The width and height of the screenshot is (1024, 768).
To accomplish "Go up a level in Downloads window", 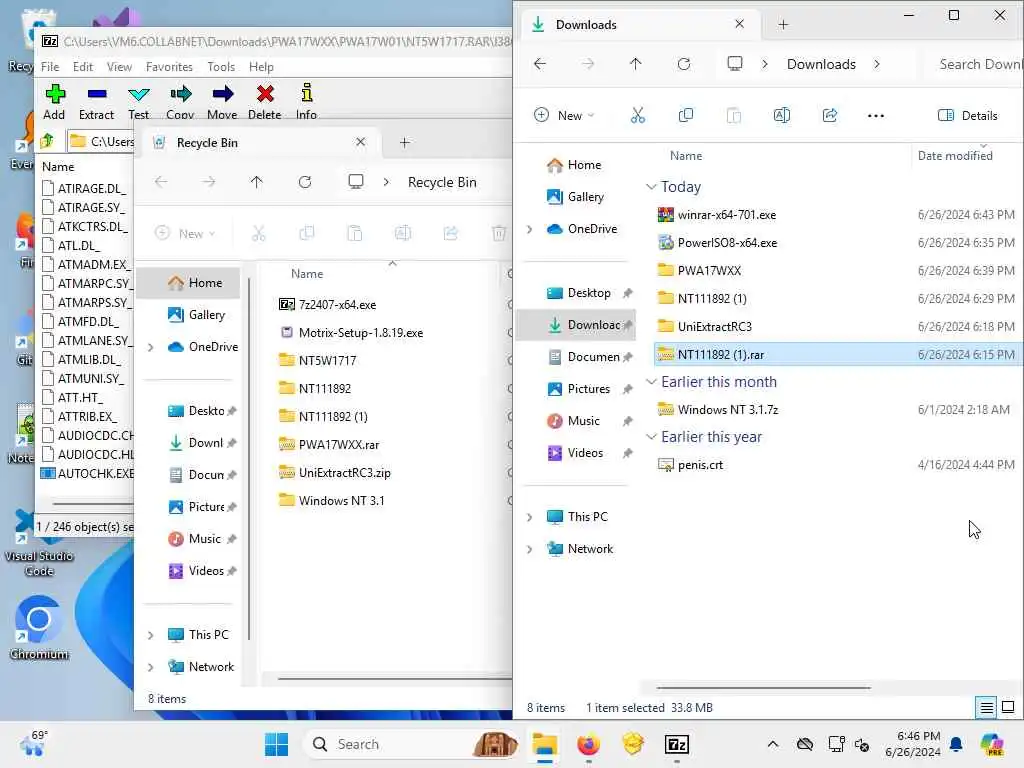I will coord(635,64).
